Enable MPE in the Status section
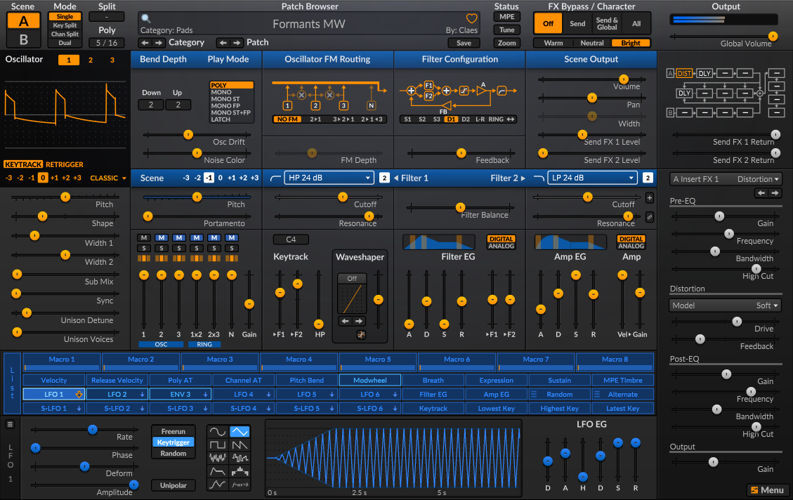793x500 pixels. [x=507, y=17]
